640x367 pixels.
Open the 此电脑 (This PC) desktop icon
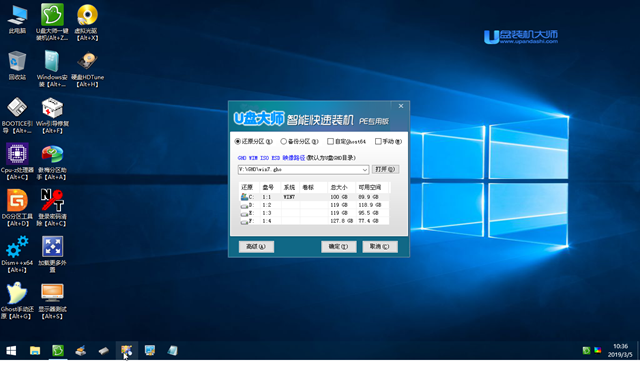tap(17, 19)
